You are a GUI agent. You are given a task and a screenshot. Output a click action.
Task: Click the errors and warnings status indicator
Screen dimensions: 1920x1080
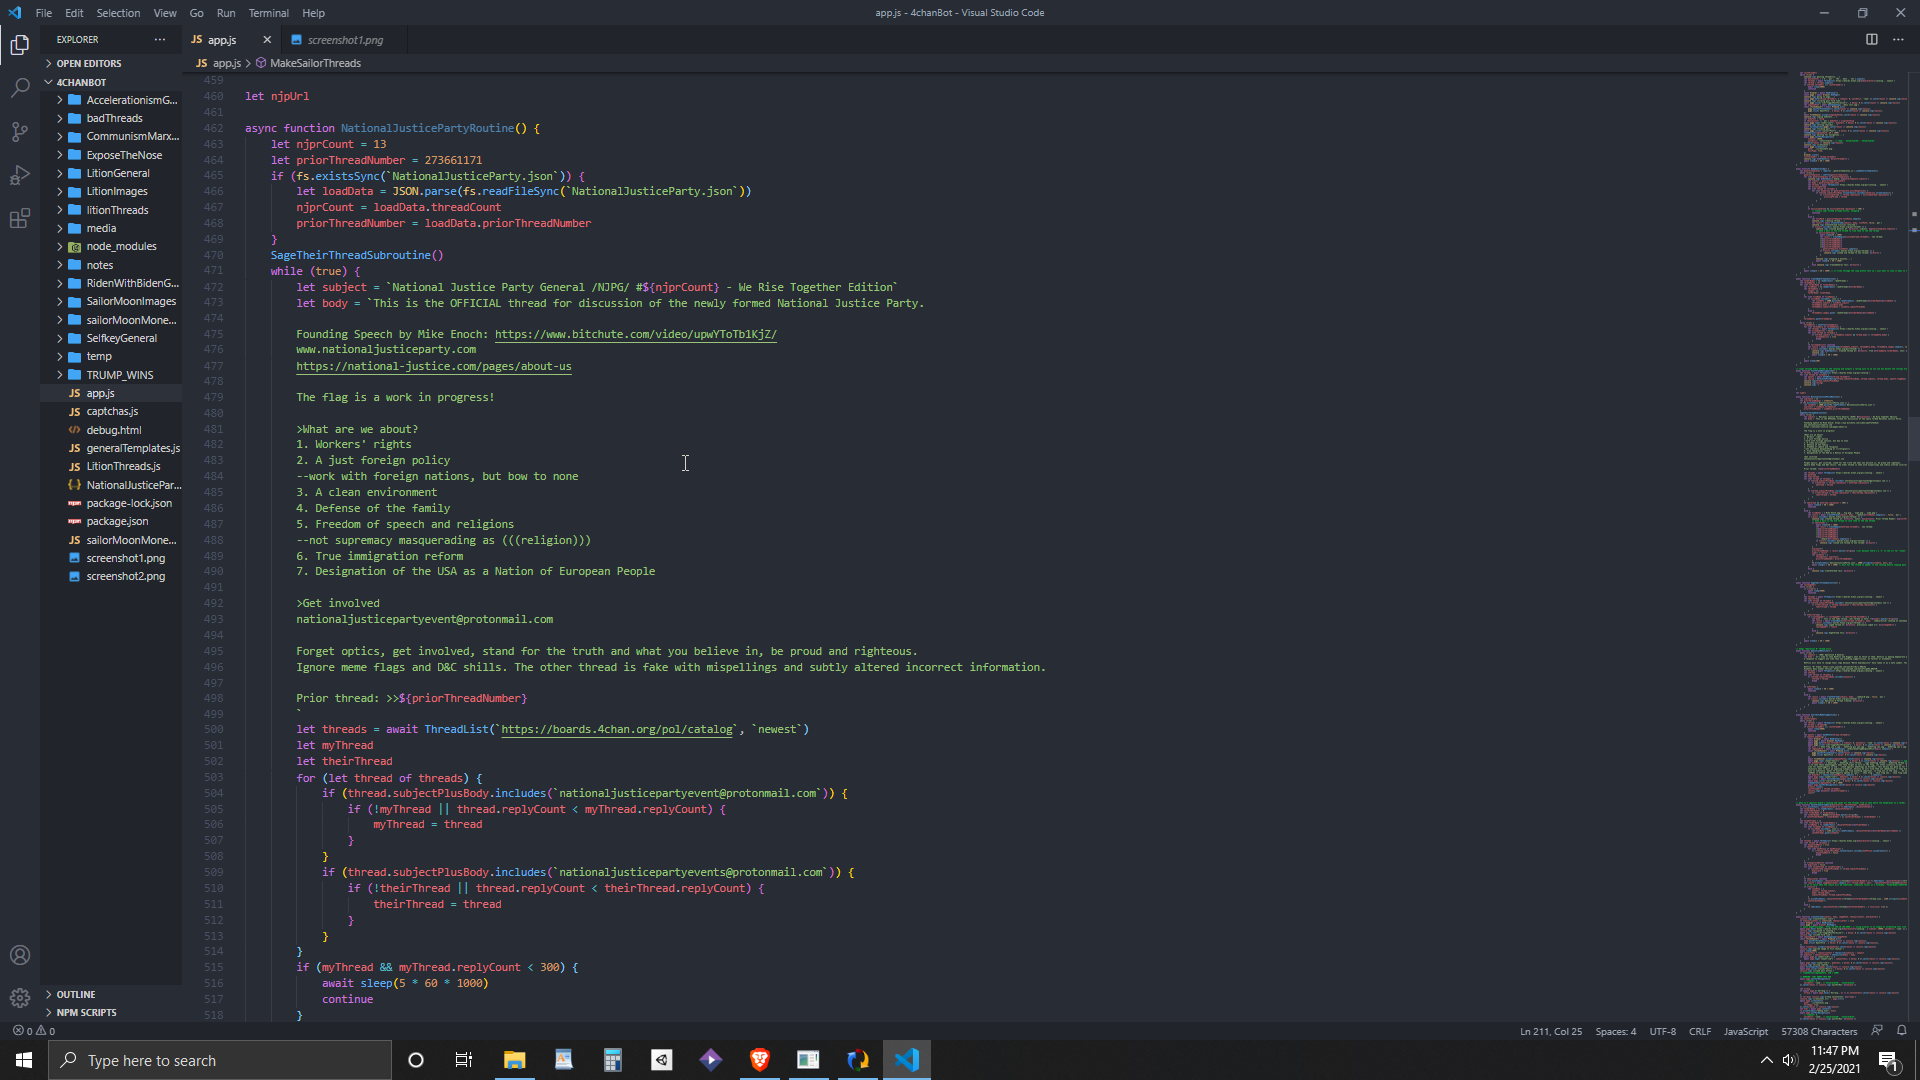point(34,1031)
